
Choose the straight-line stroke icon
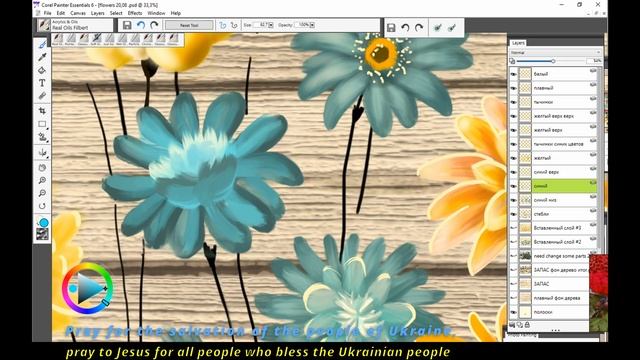(x=234, y=25)
